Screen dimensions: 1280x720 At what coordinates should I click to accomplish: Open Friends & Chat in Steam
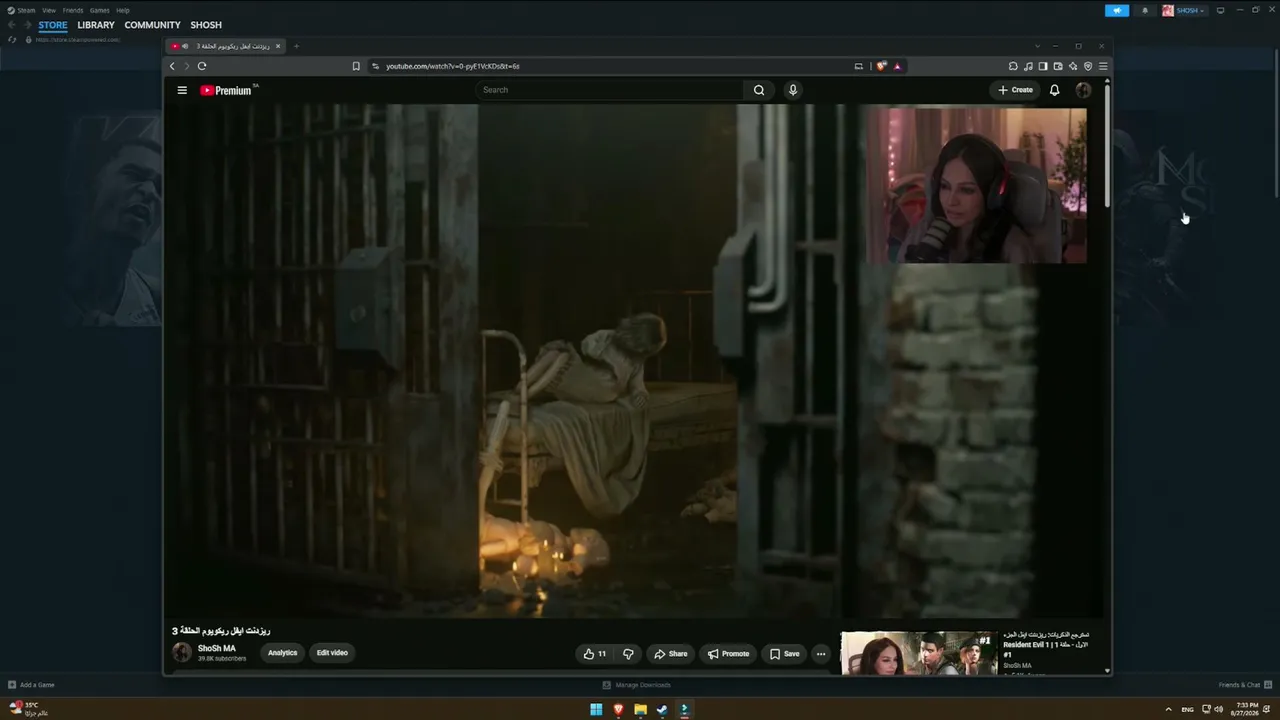click(x=1244, y=685)
